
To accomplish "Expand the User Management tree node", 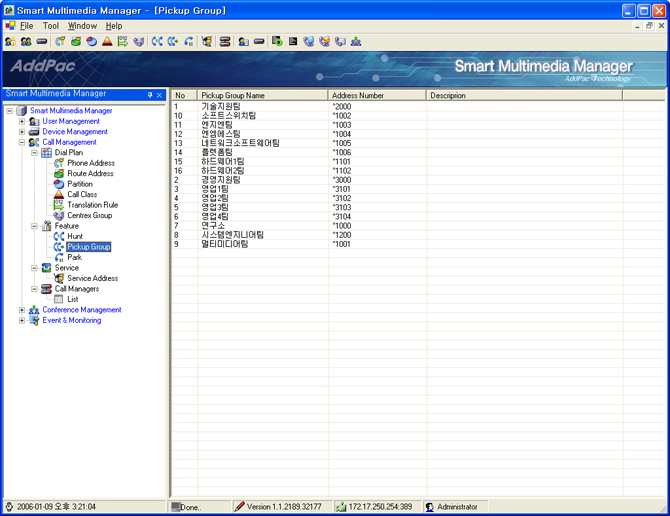I will point(22,121).
